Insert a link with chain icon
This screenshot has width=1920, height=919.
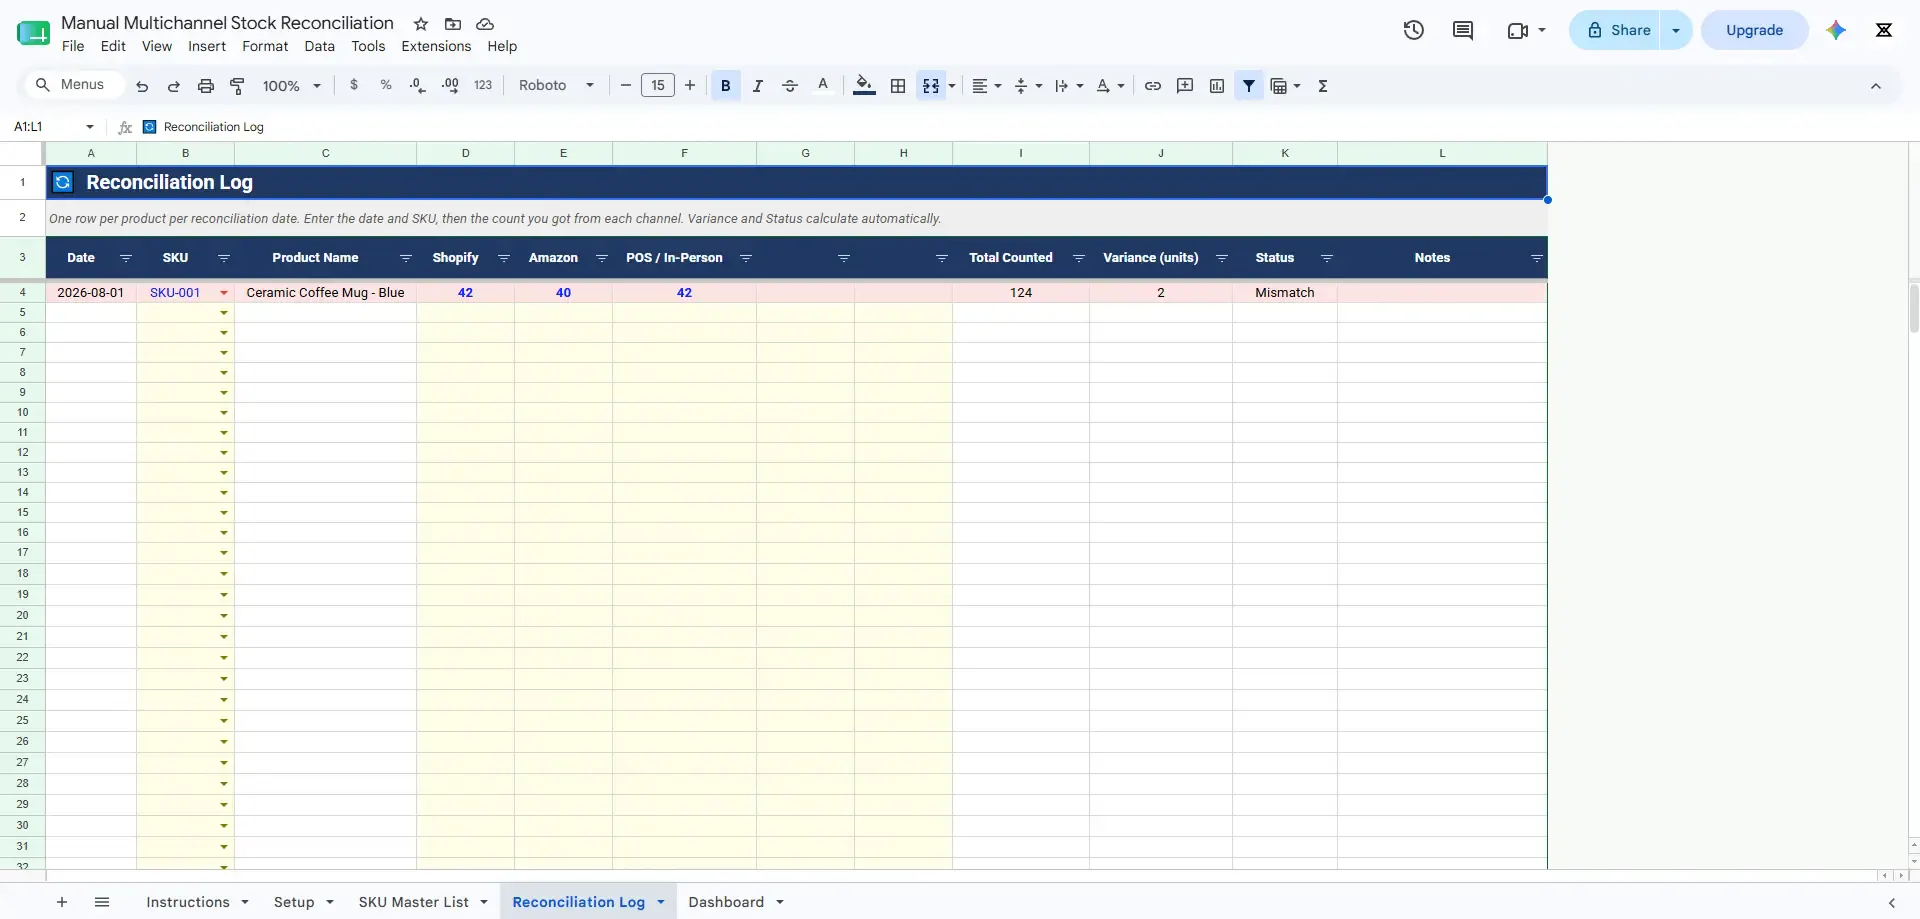click(1153, 86)
